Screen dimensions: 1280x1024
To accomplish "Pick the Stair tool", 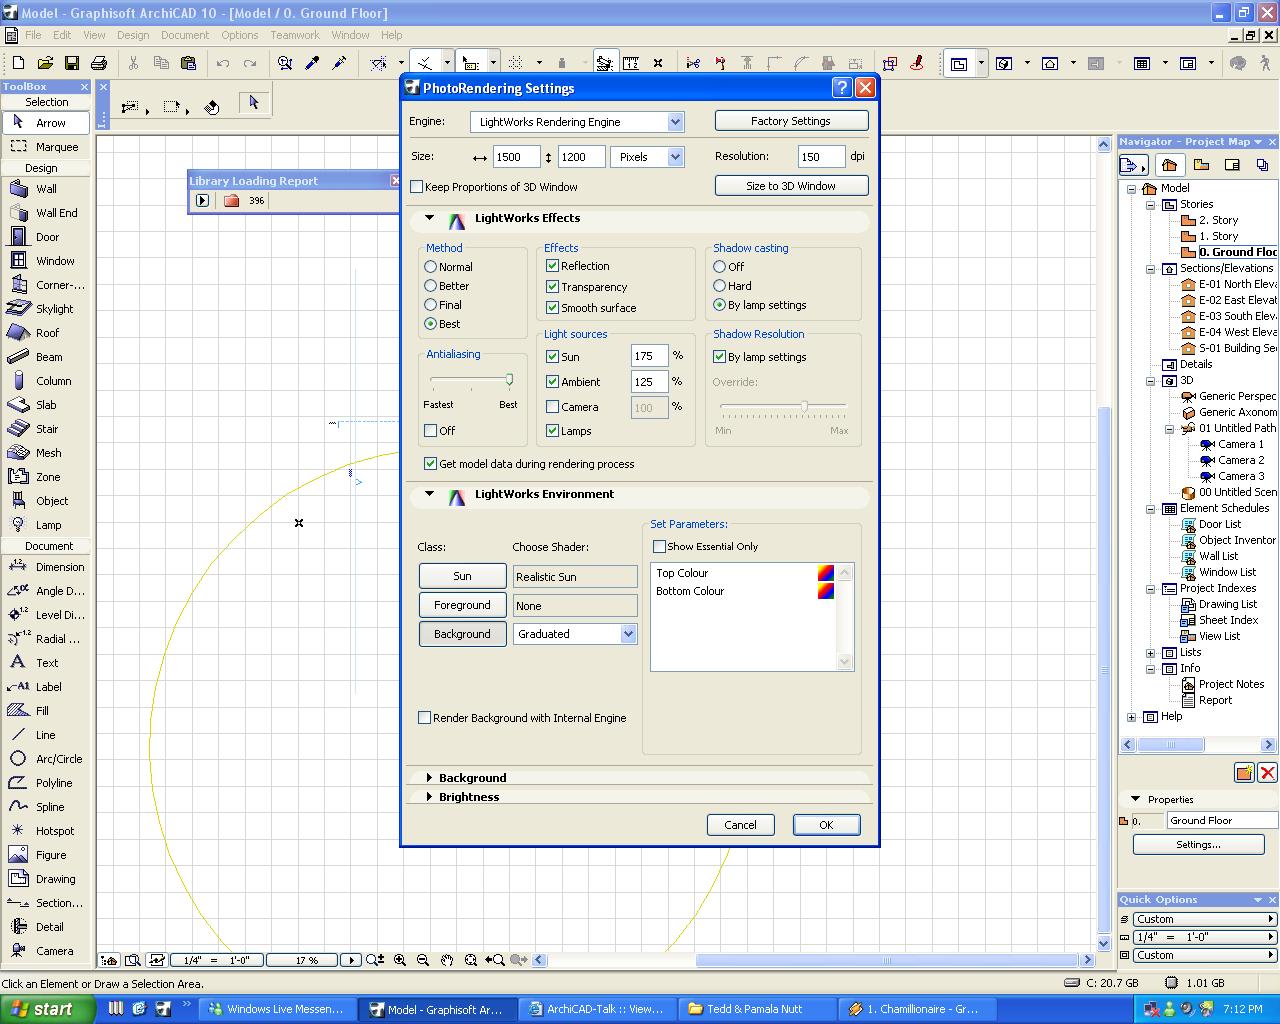I will tap(45, 429).
